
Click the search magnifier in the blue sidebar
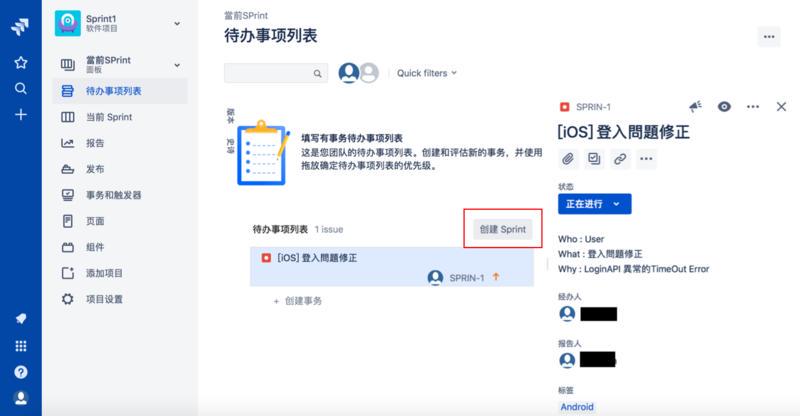(x=20, y=88)
